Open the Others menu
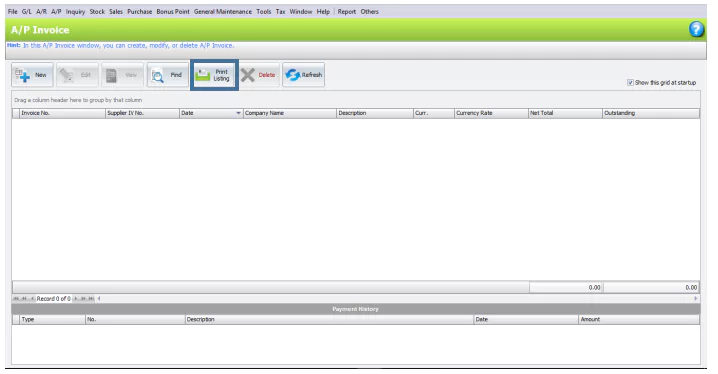This screenshot has height=374, width=718. [x=369, y=11]
